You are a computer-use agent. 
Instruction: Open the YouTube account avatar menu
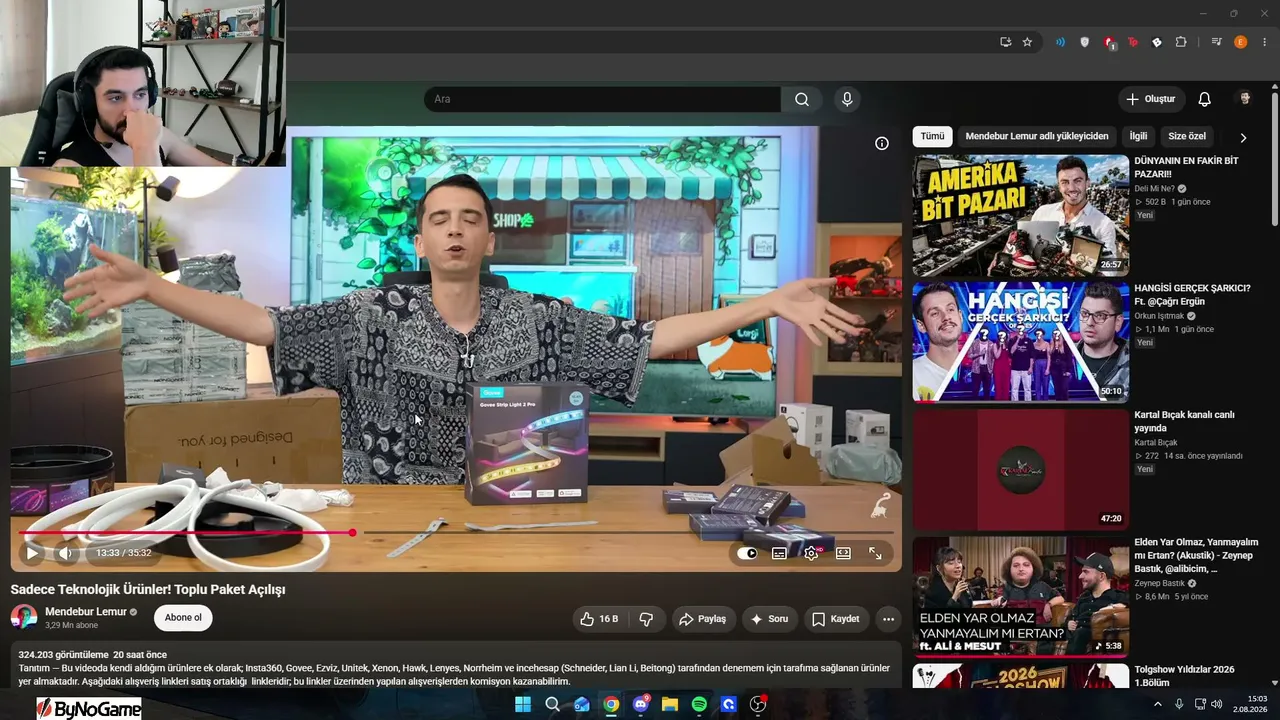coord(1245,99)
